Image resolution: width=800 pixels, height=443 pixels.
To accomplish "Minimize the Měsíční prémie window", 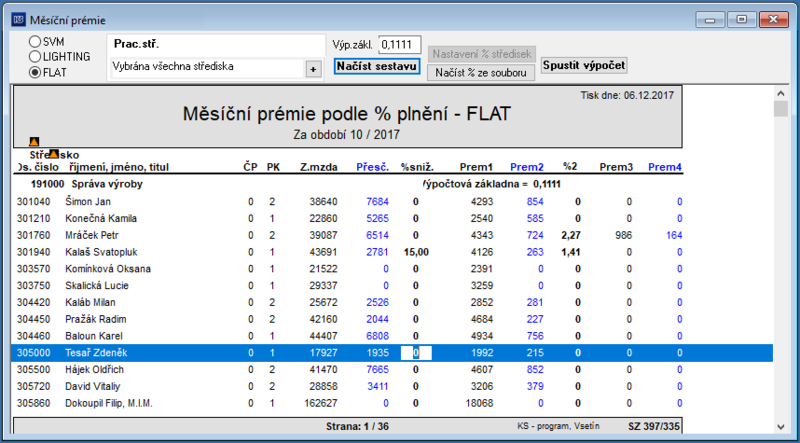I will pyautogui.click(x=710, y=20).
